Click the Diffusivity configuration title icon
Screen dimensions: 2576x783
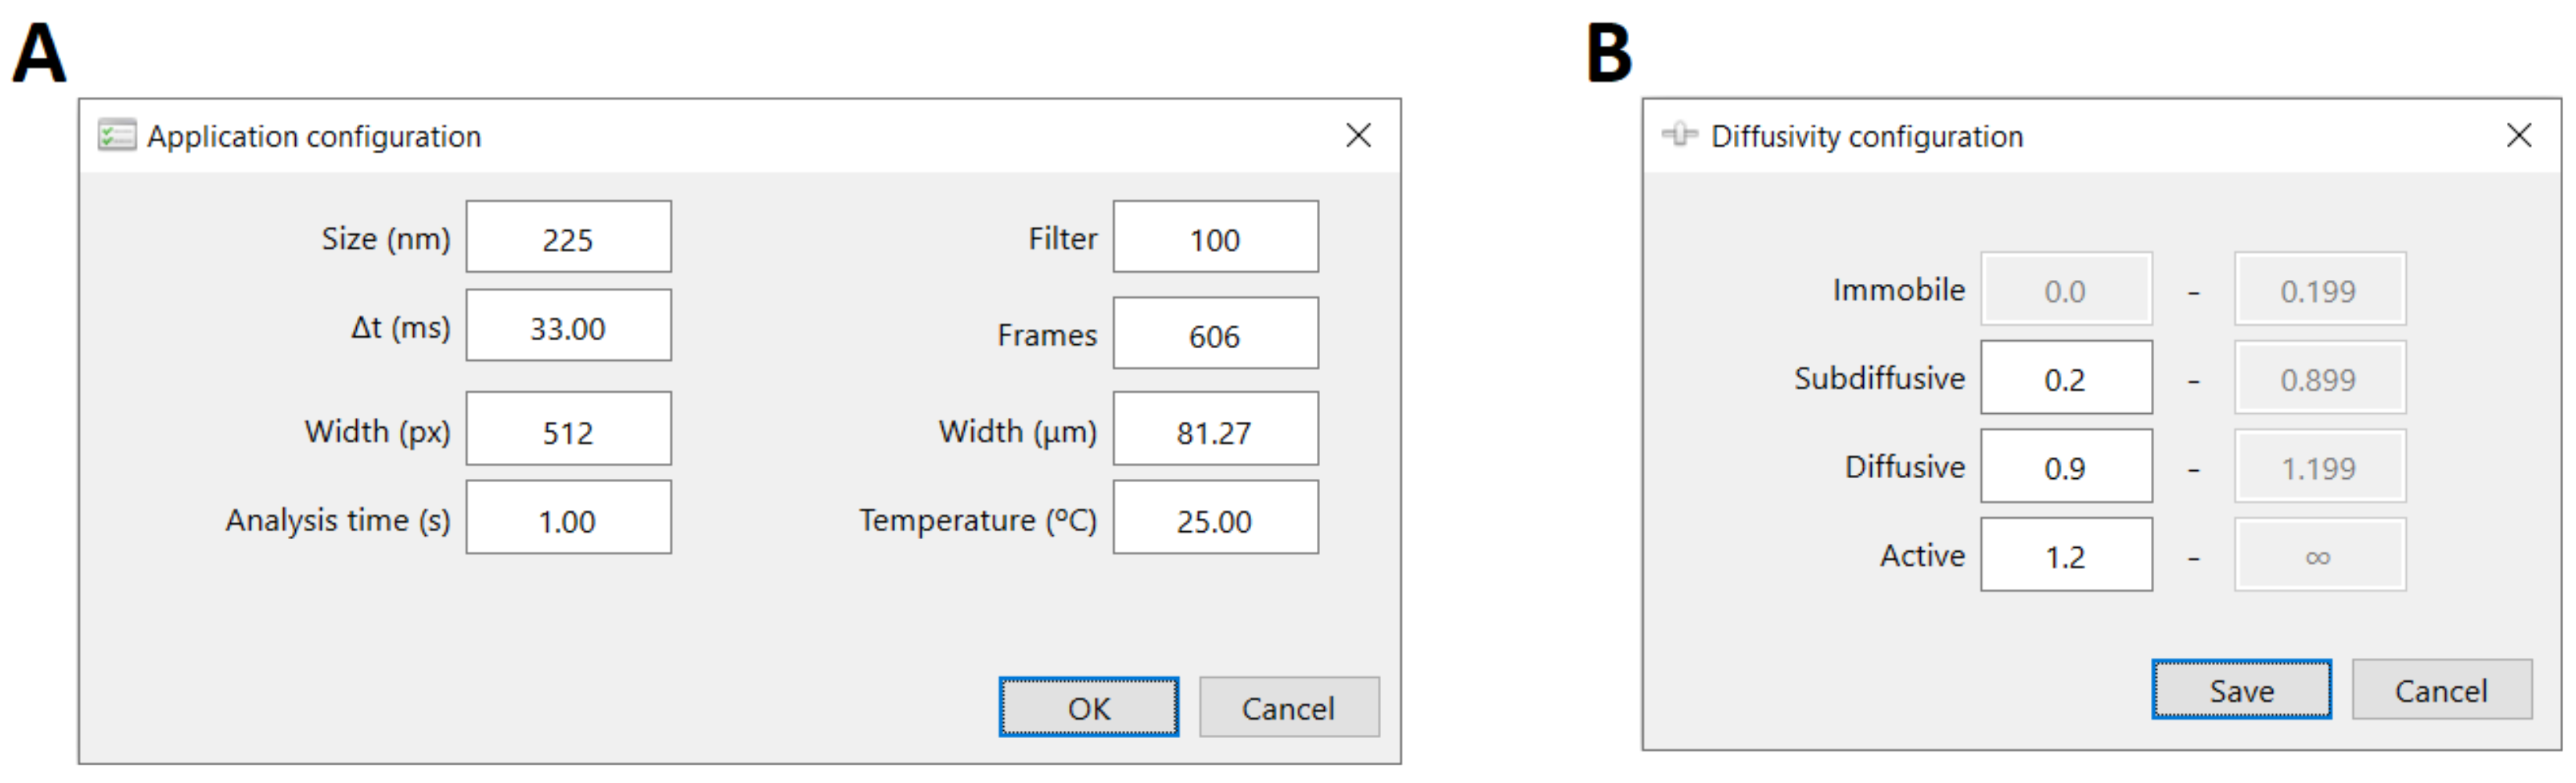click(x=1679, y=135)
